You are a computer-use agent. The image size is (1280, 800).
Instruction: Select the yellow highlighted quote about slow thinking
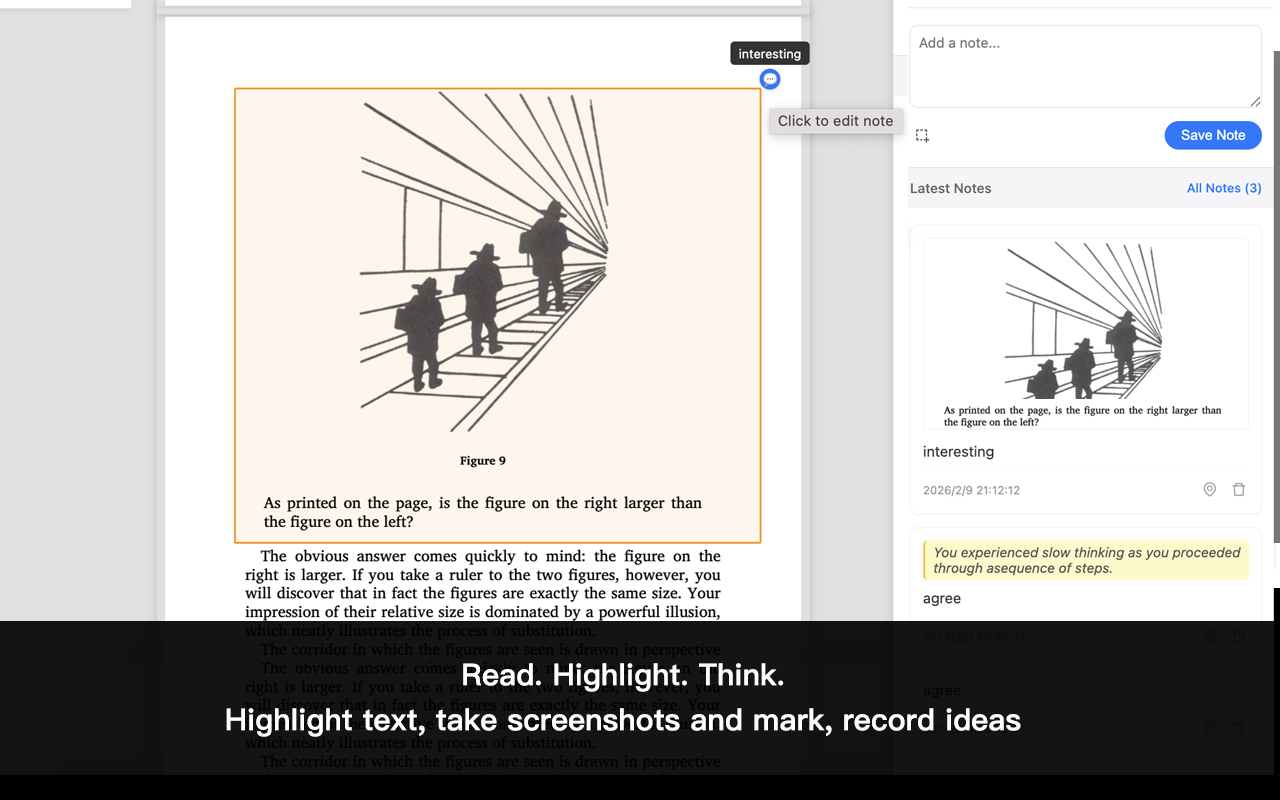1086,560
